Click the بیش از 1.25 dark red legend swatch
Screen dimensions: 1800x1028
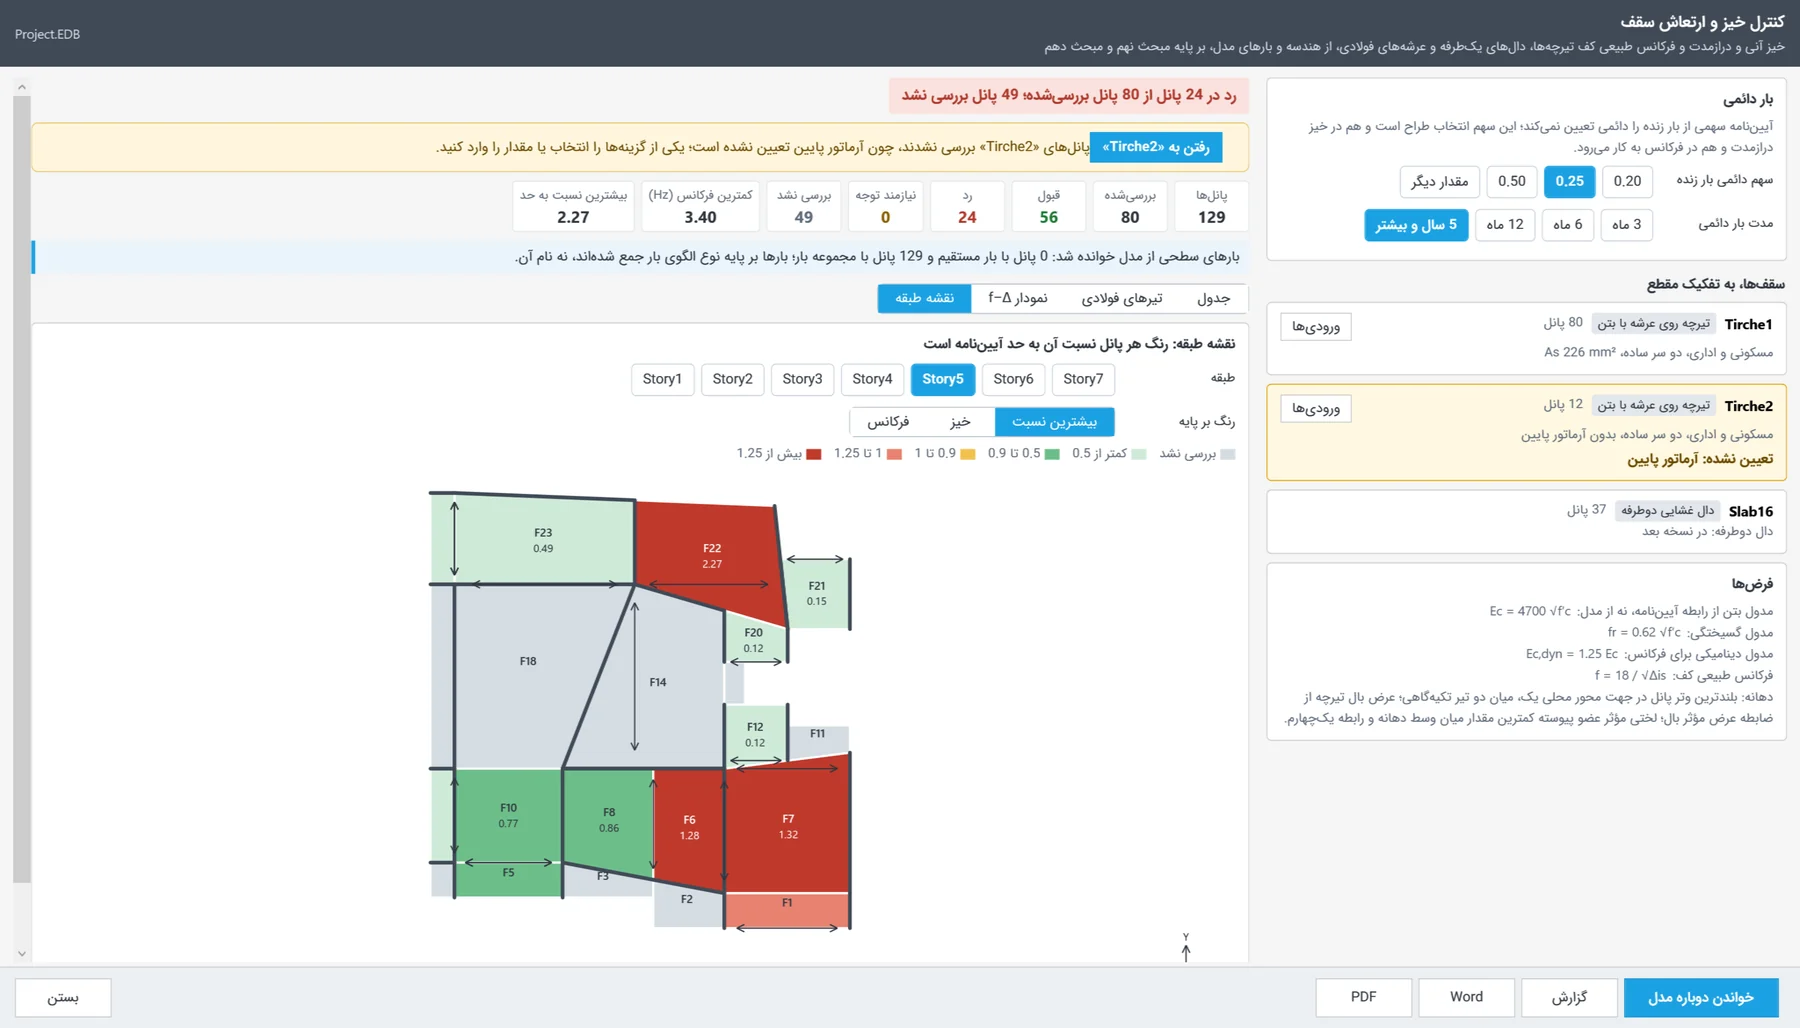(814, 454)
